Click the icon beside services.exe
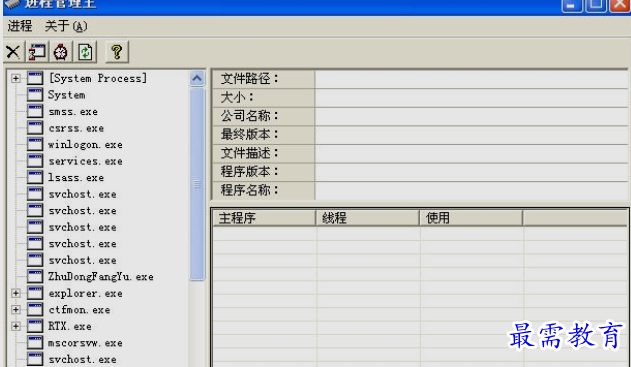The height and width of the screenshot is (367, 631). (35, 161)
